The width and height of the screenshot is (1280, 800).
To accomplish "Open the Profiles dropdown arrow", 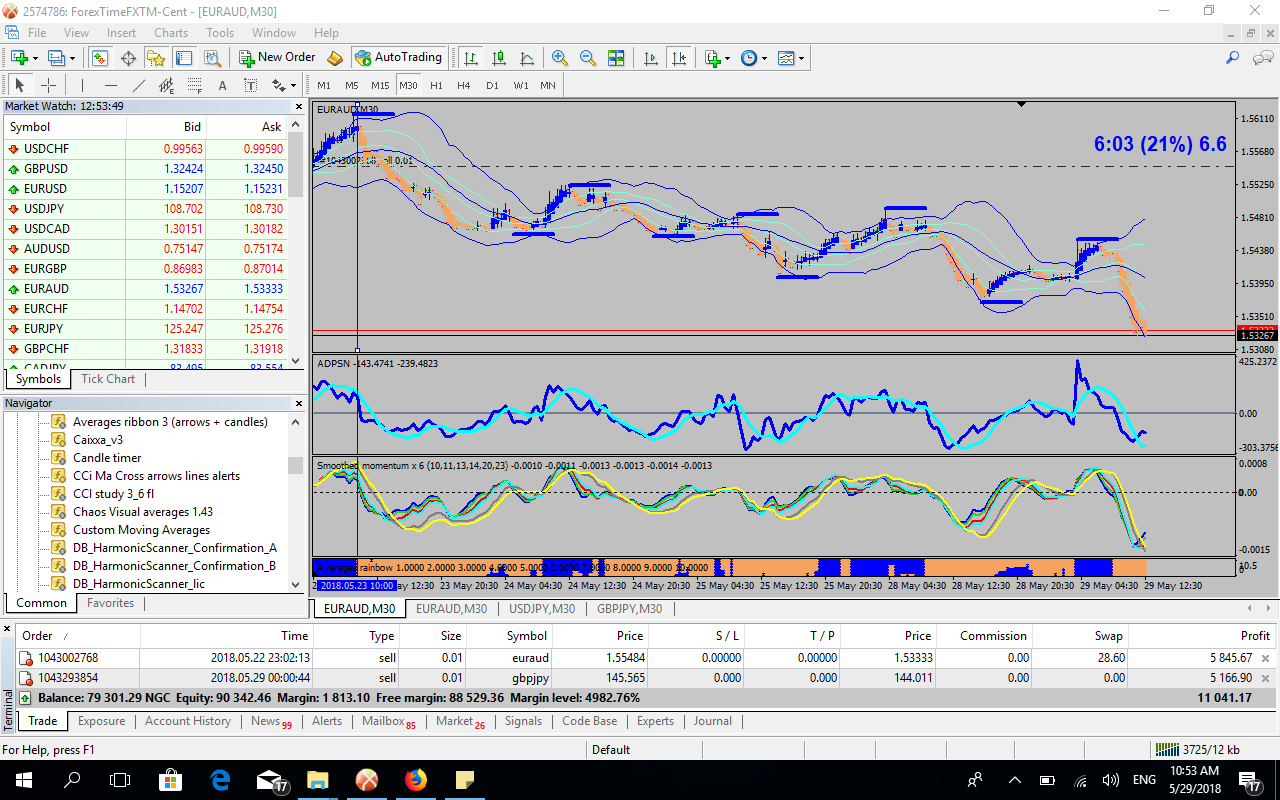I will point(70,58).
